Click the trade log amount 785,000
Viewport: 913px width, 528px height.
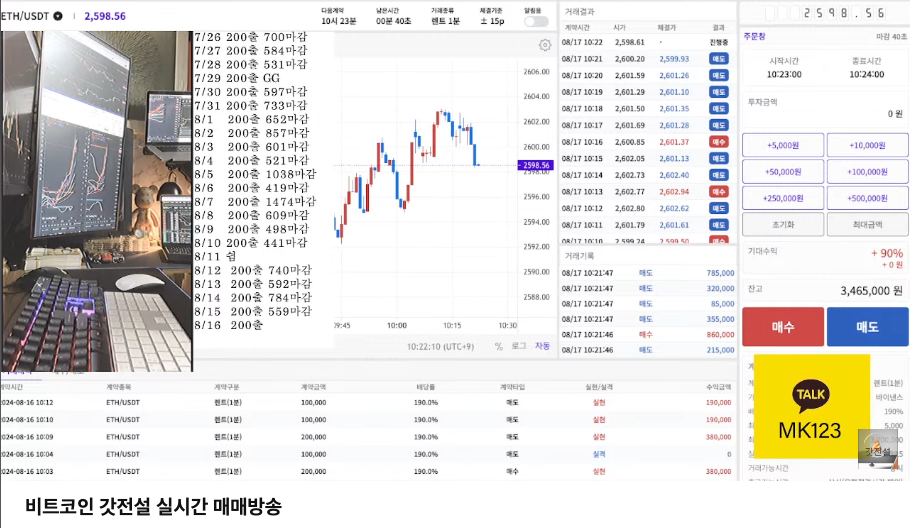[720, 273]
